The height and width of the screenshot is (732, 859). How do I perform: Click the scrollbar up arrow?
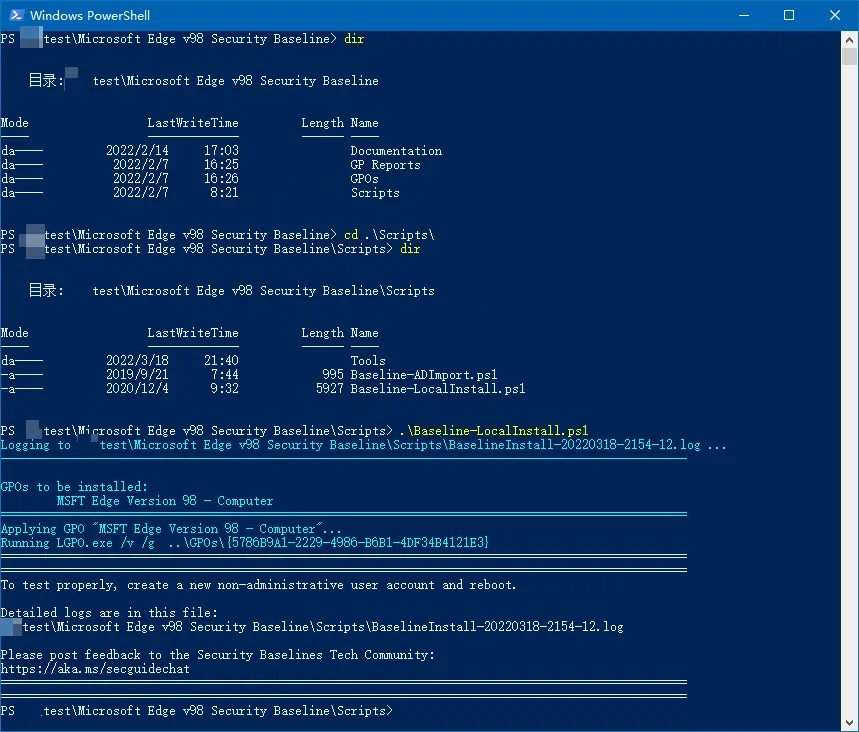849,39
